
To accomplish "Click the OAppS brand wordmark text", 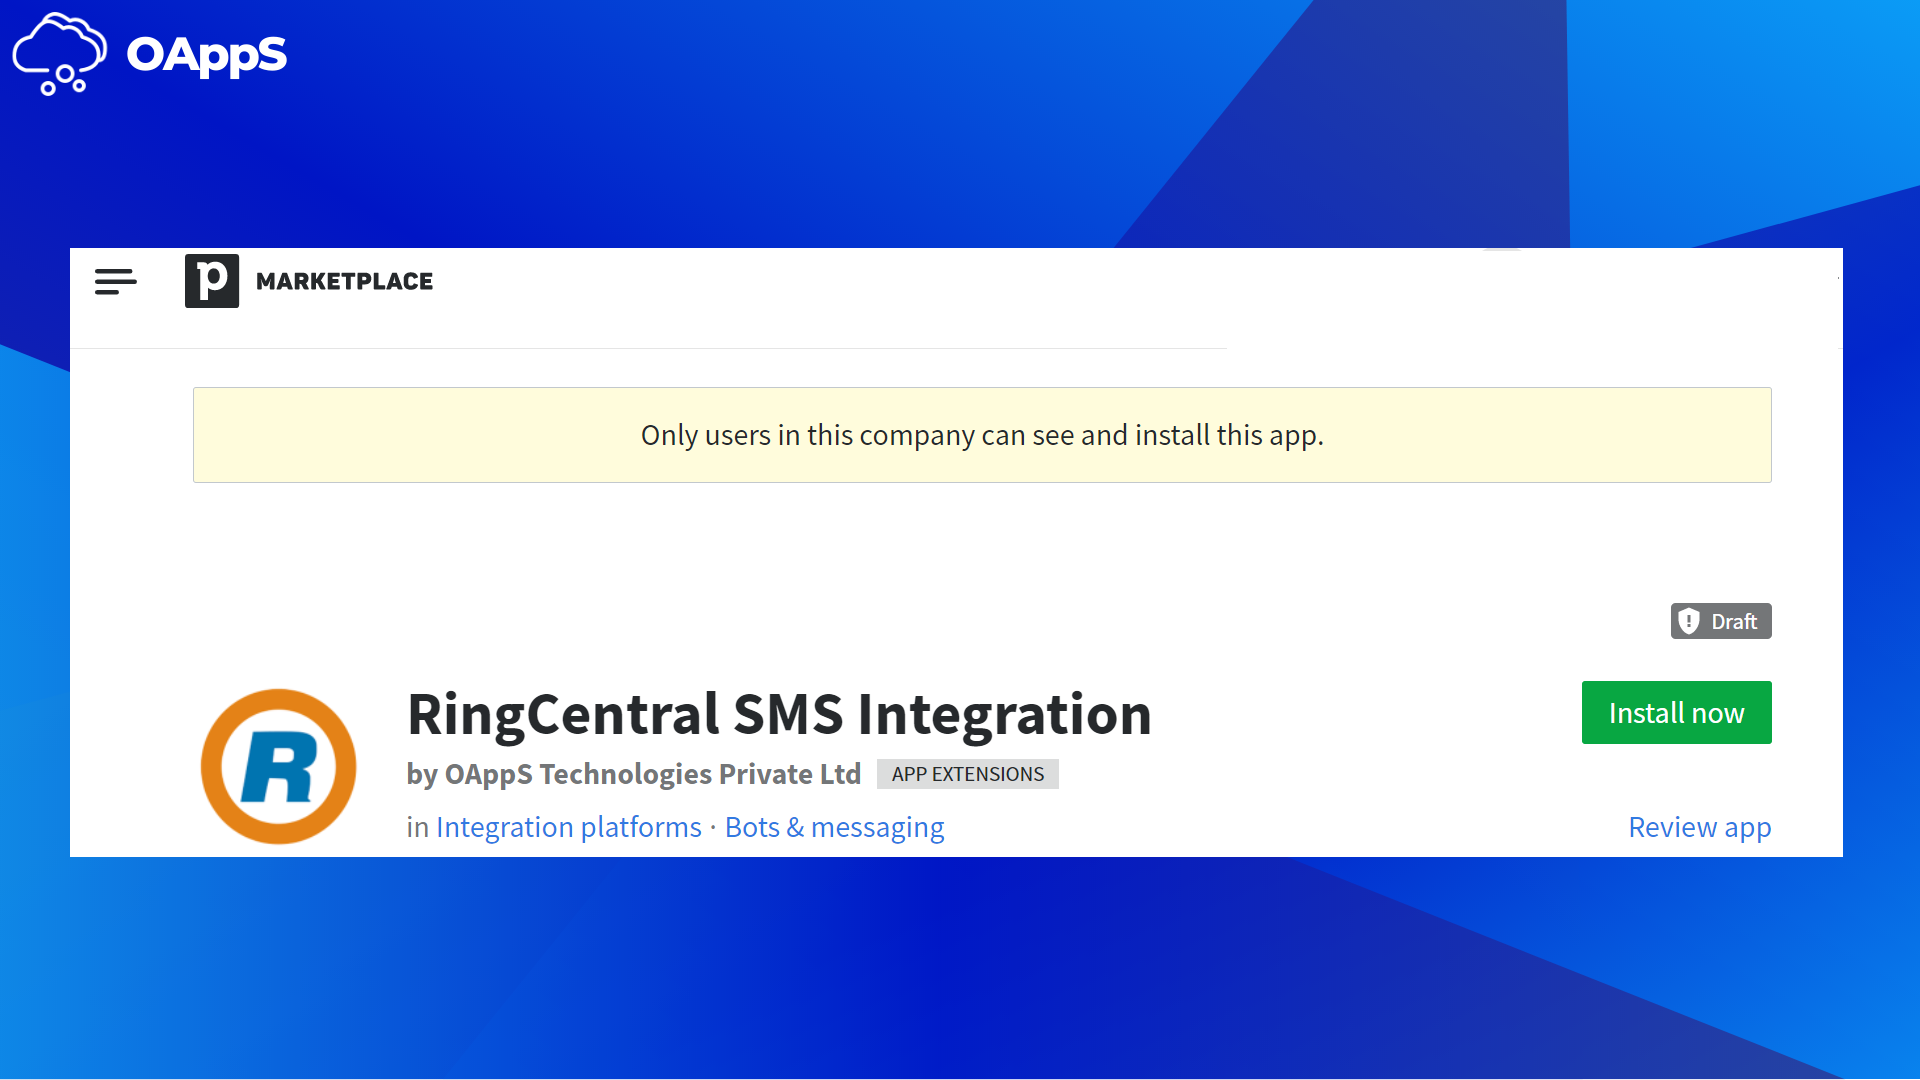I will [x=206, y=55].
